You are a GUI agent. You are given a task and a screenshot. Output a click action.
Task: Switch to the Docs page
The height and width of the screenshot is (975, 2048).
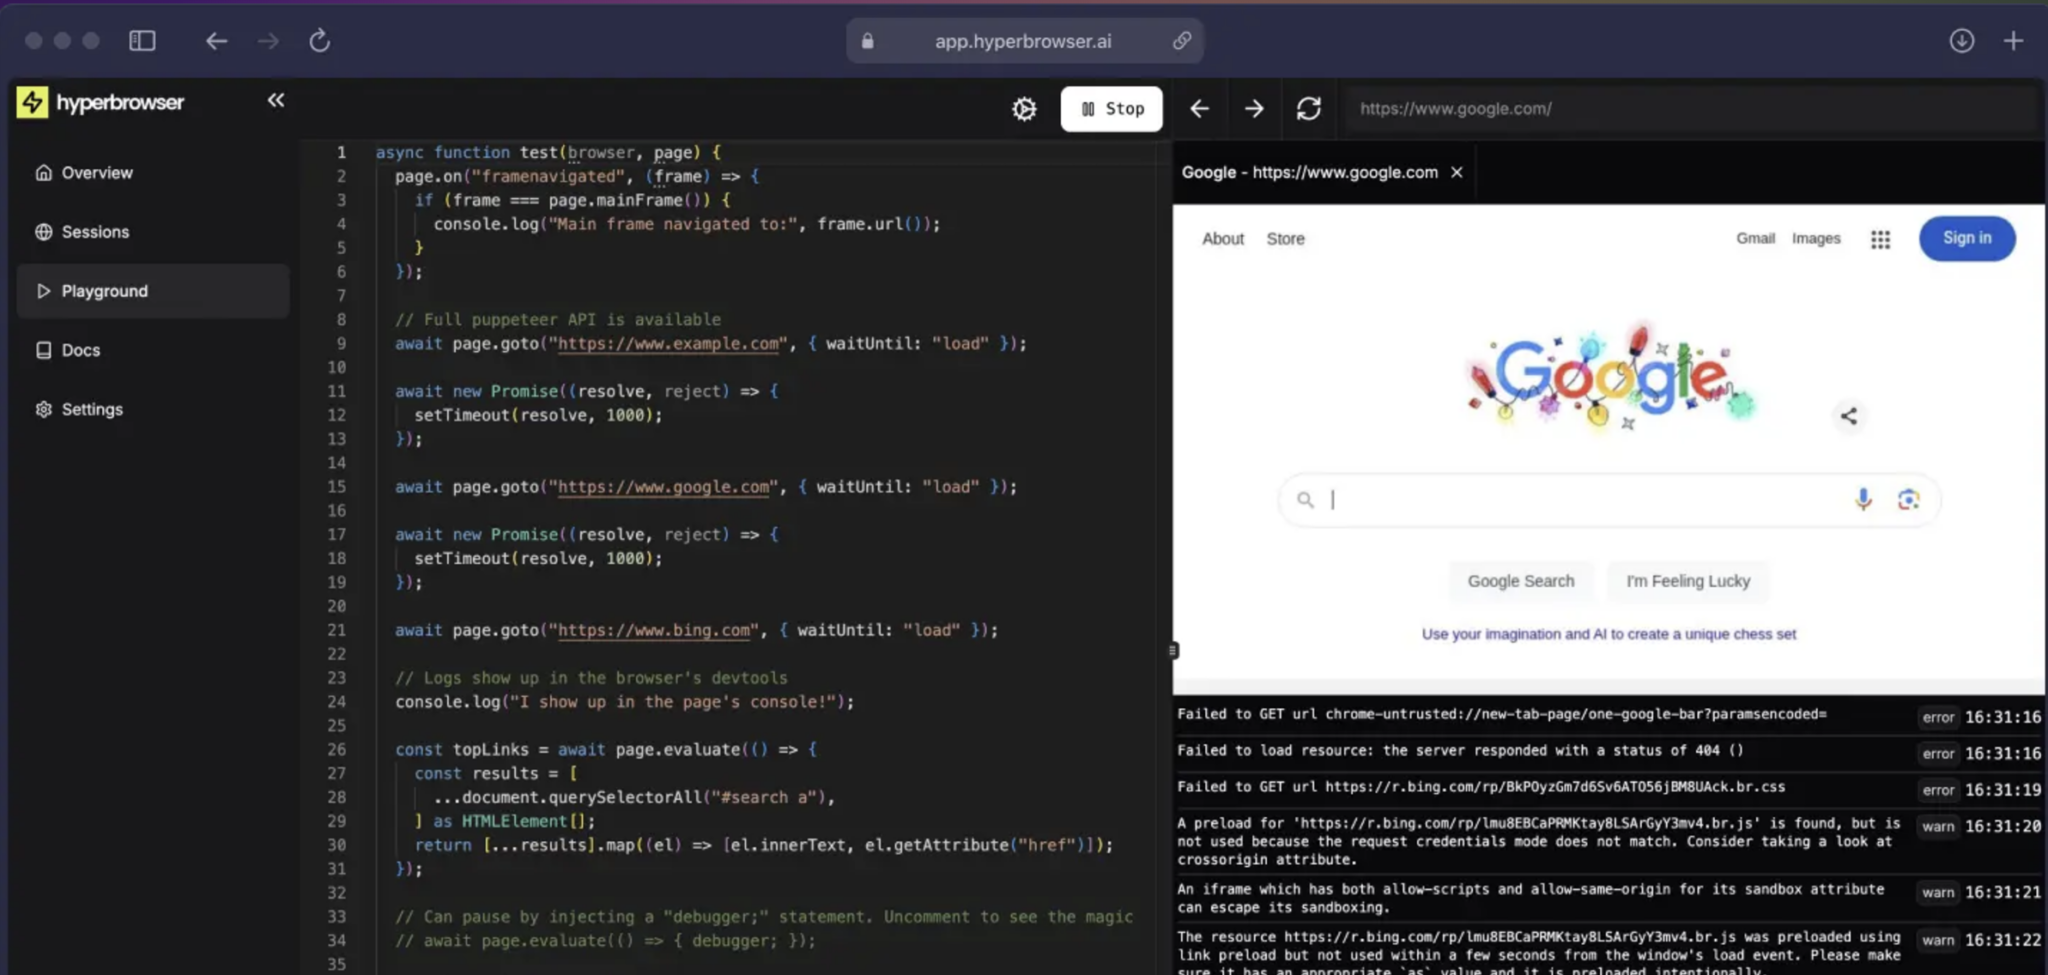point(80,349)
